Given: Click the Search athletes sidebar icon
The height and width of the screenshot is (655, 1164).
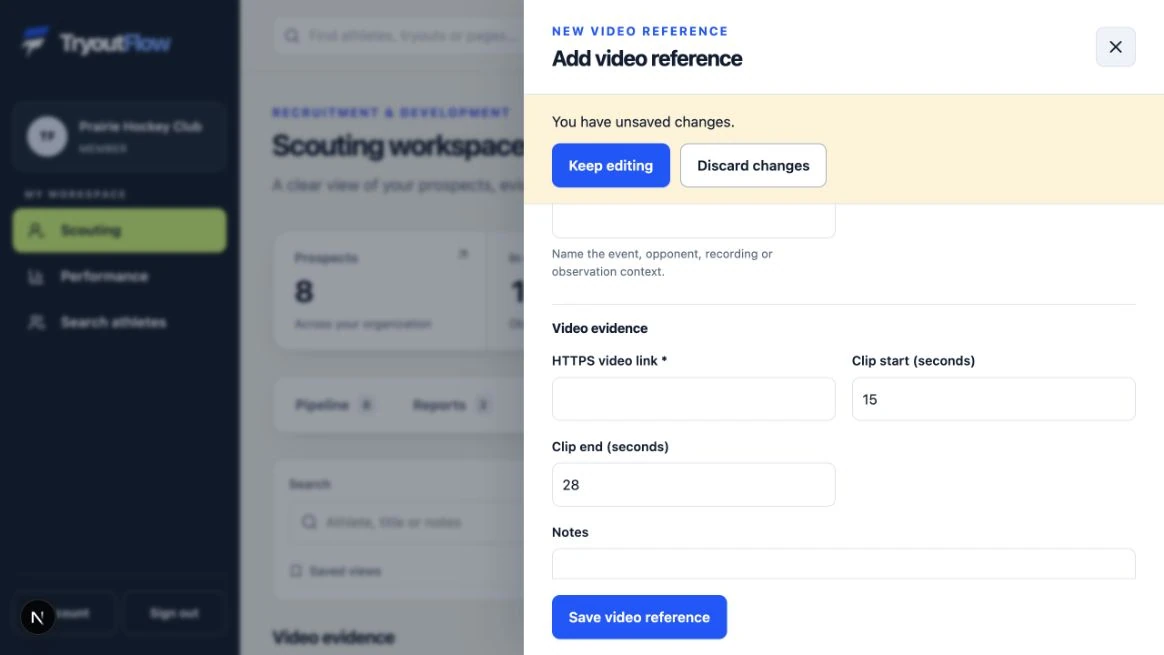Looking at the screenshot, I should pos(36,322).
